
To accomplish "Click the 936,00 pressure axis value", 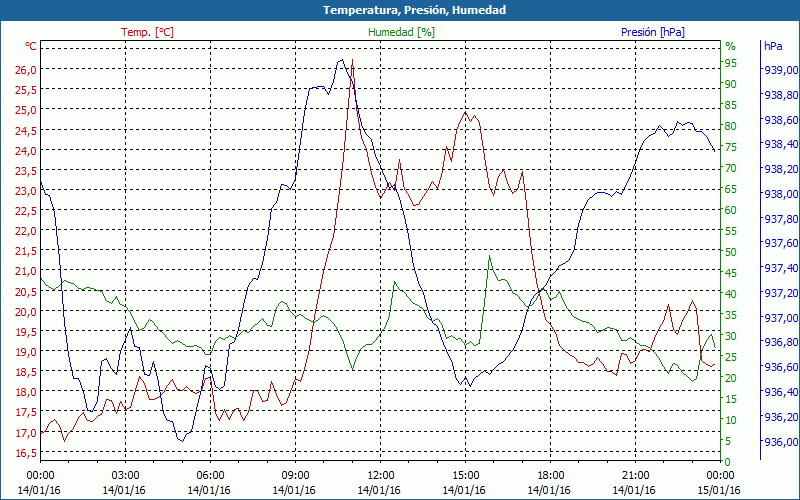I will coord(782,442).
